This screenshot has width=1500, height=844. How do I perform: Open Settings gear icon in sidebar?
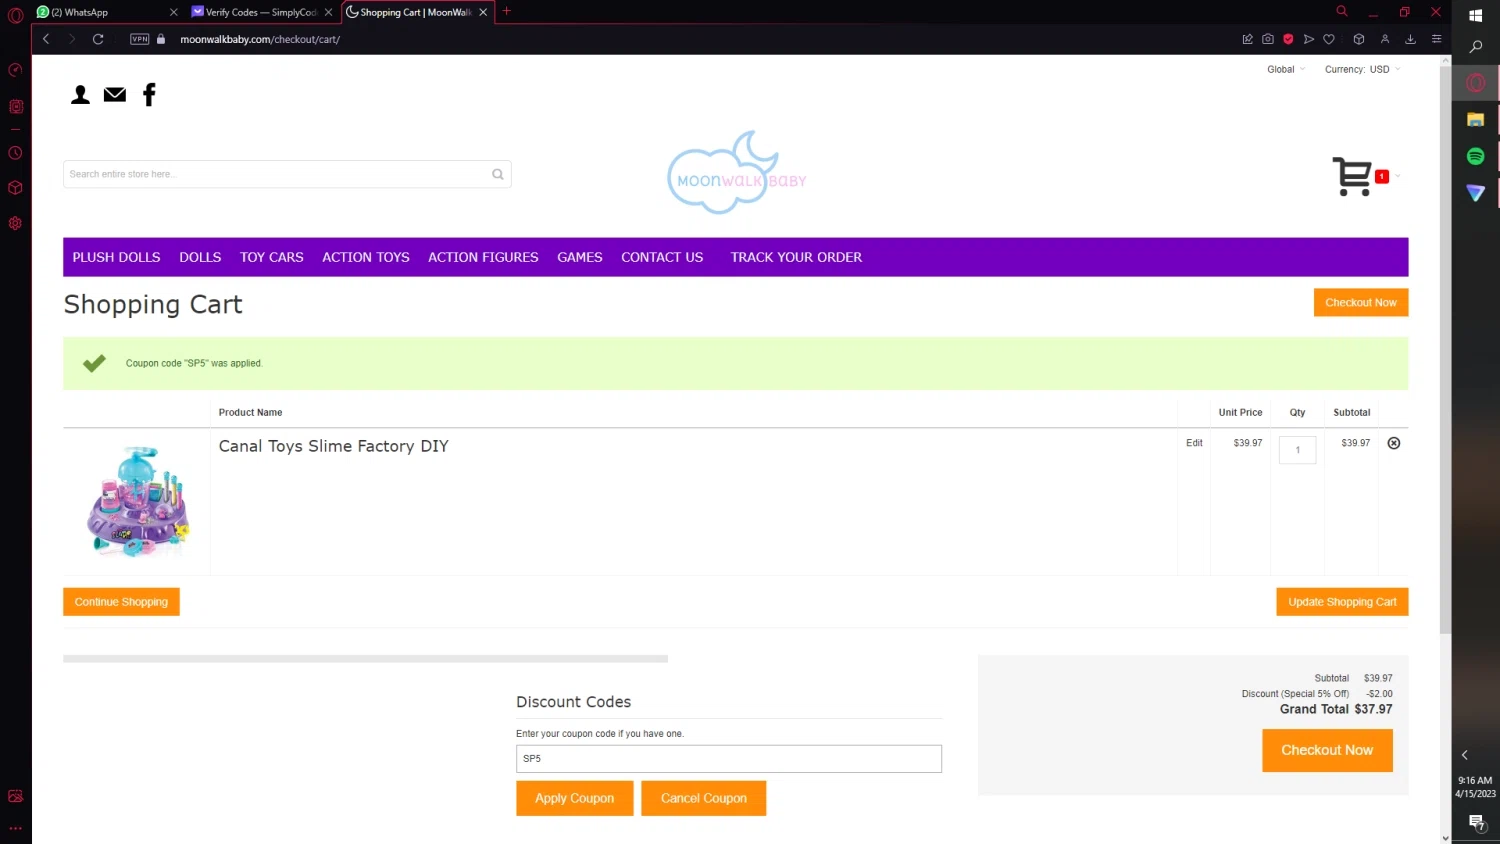15,223
